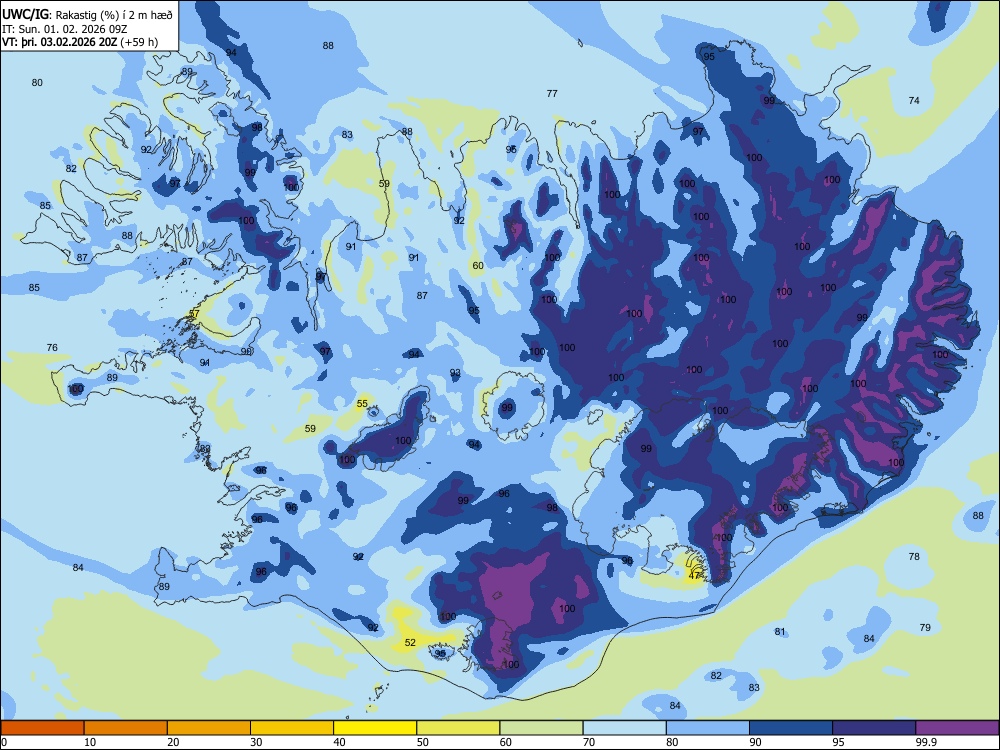The height and width of the screenshot is (750, 1000).
Task: Pick the 95–99.9 legend color band
Action: pyautogui.click(x=874, y=728)
